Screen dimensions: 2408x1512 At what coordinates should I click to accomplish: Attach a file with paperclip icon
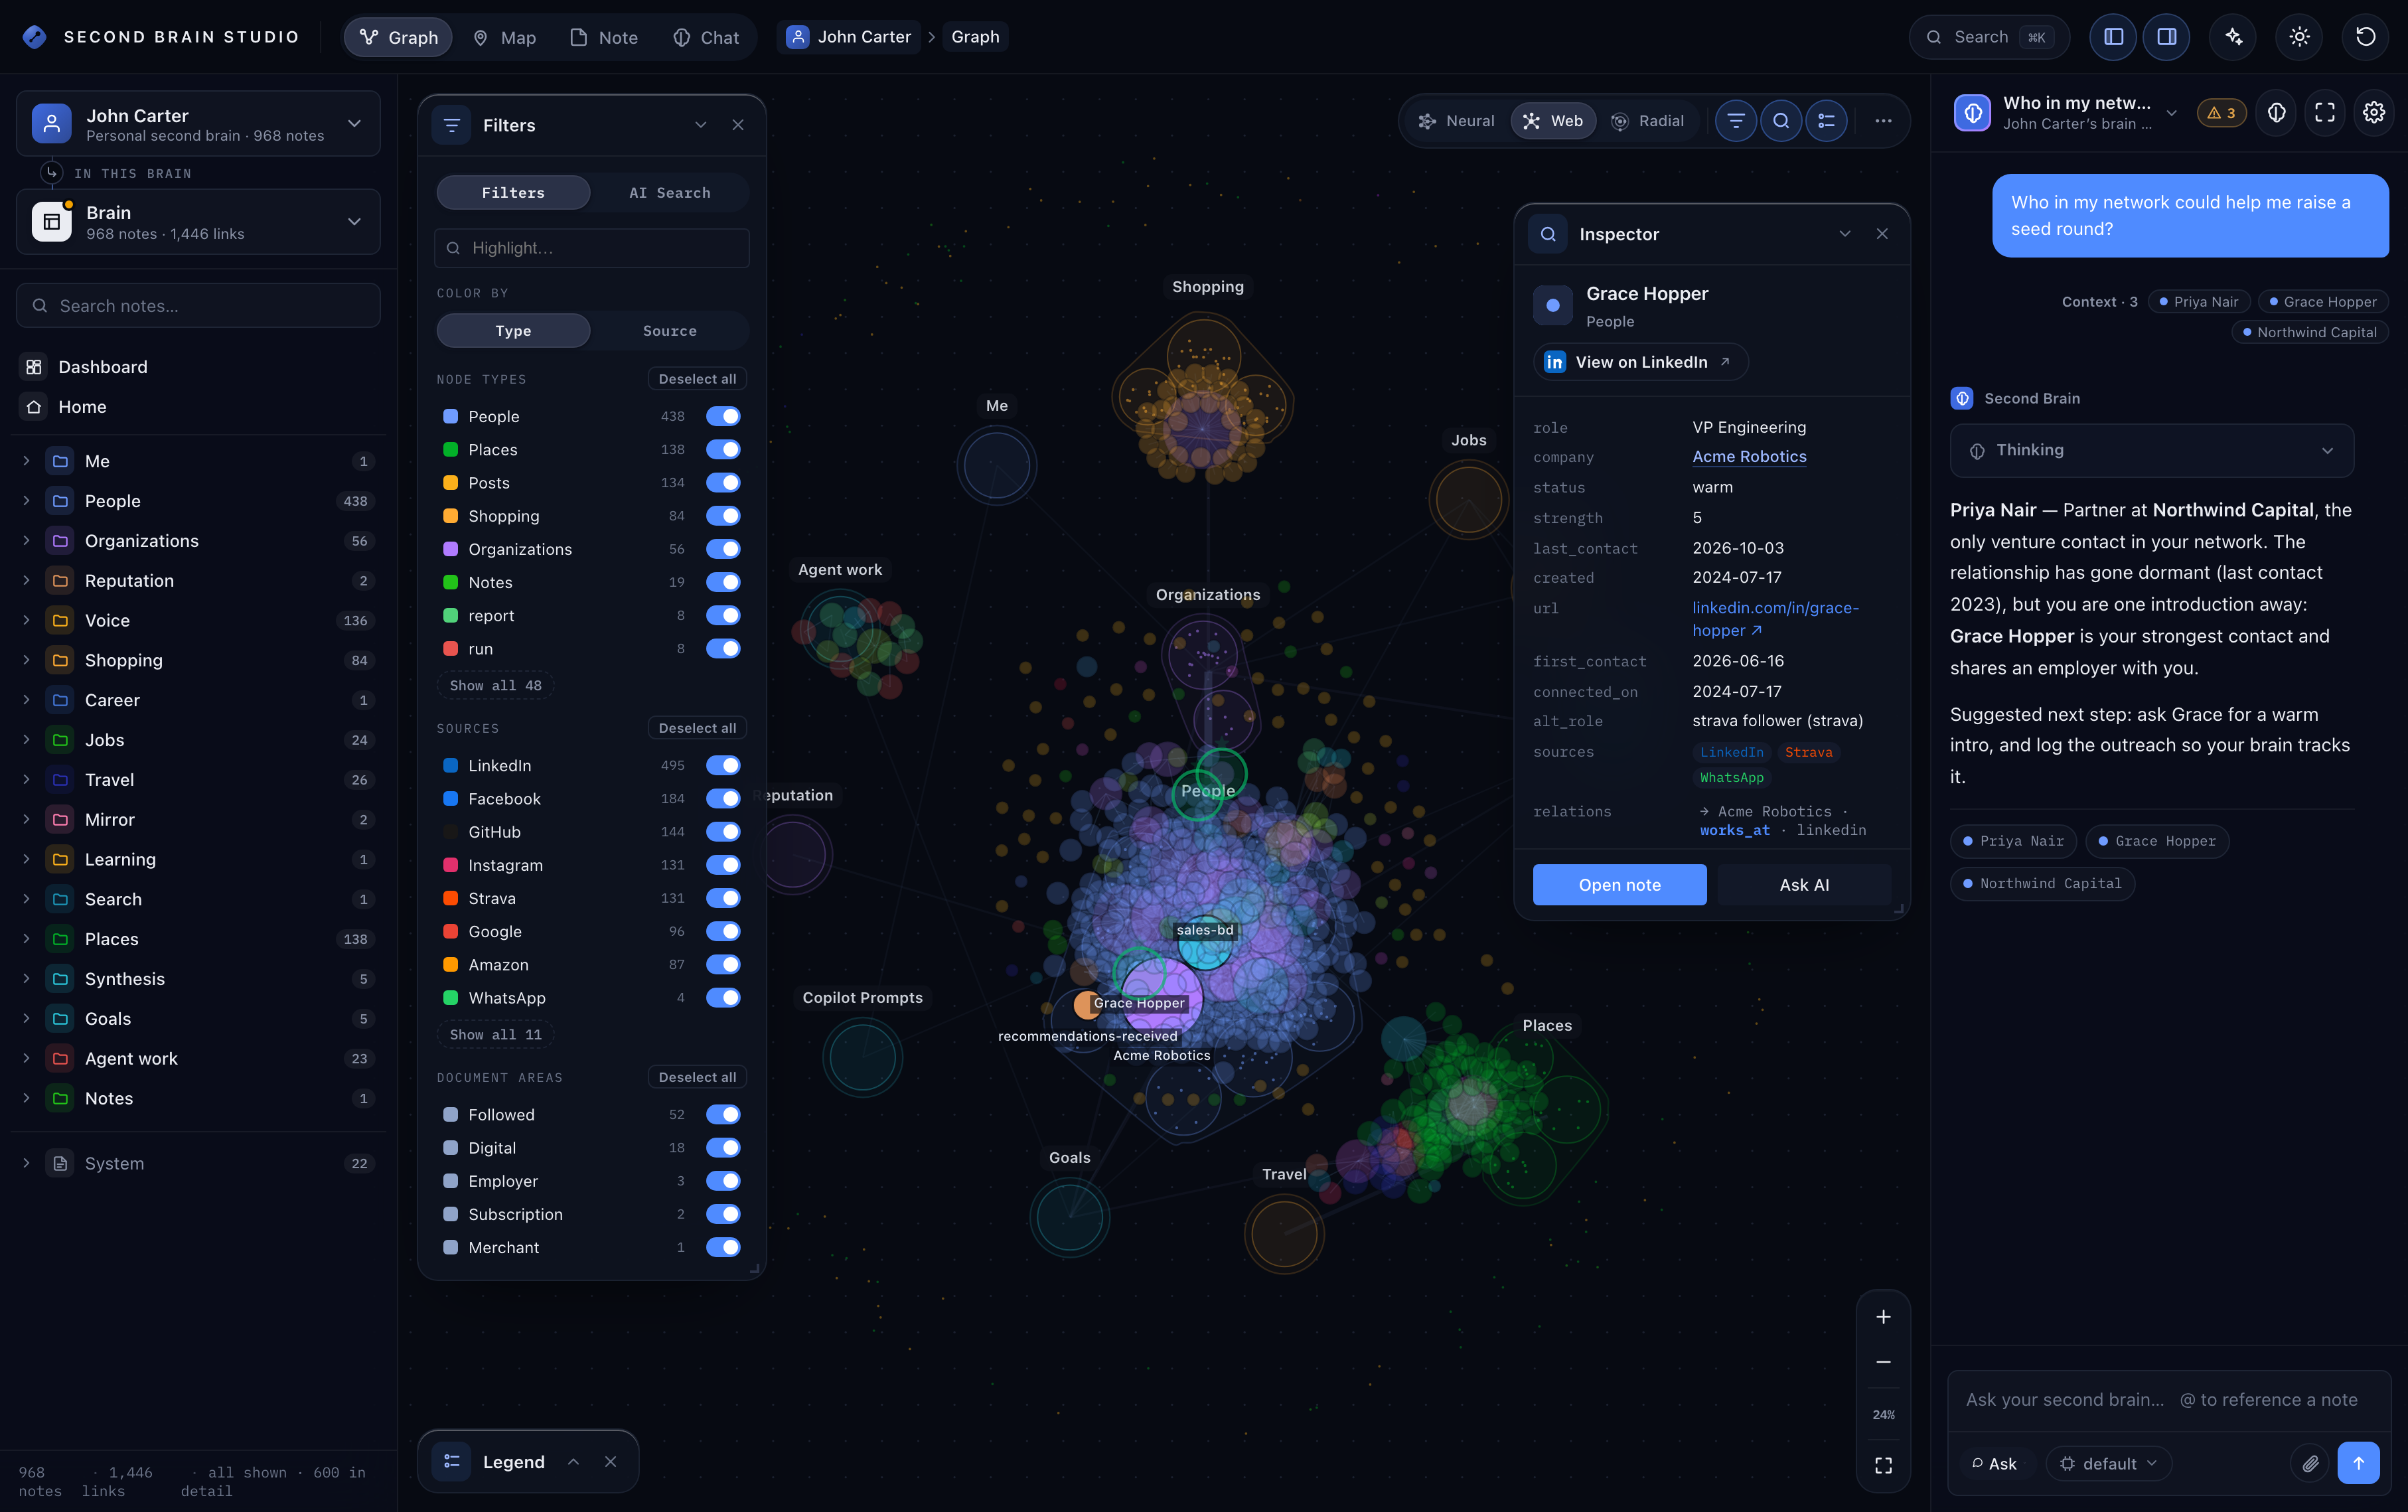tap(2309, 1463)
